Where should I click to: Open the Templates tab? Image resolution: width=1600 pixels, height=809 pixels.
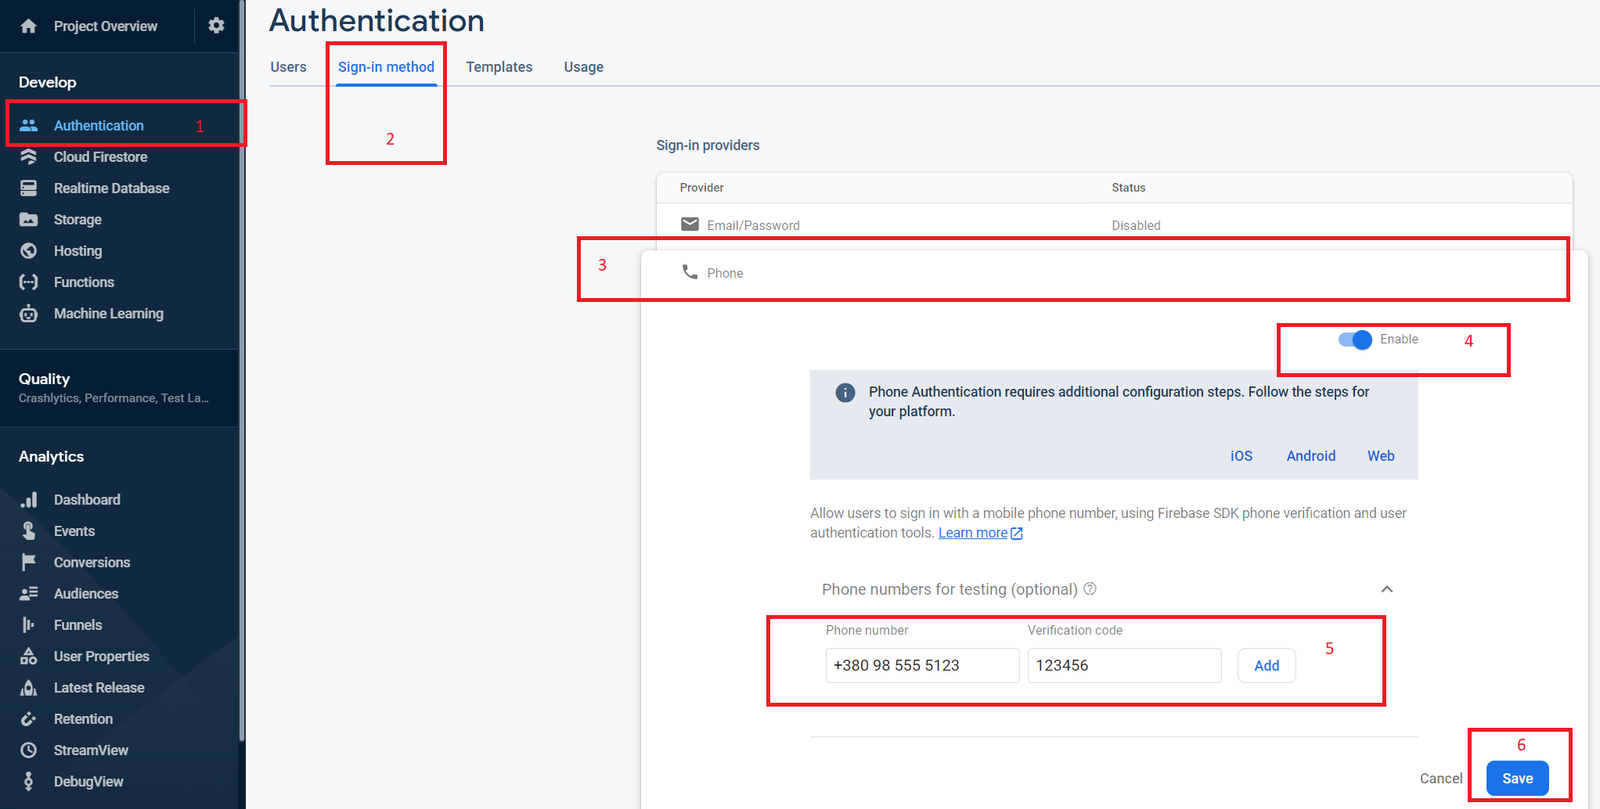499,67
